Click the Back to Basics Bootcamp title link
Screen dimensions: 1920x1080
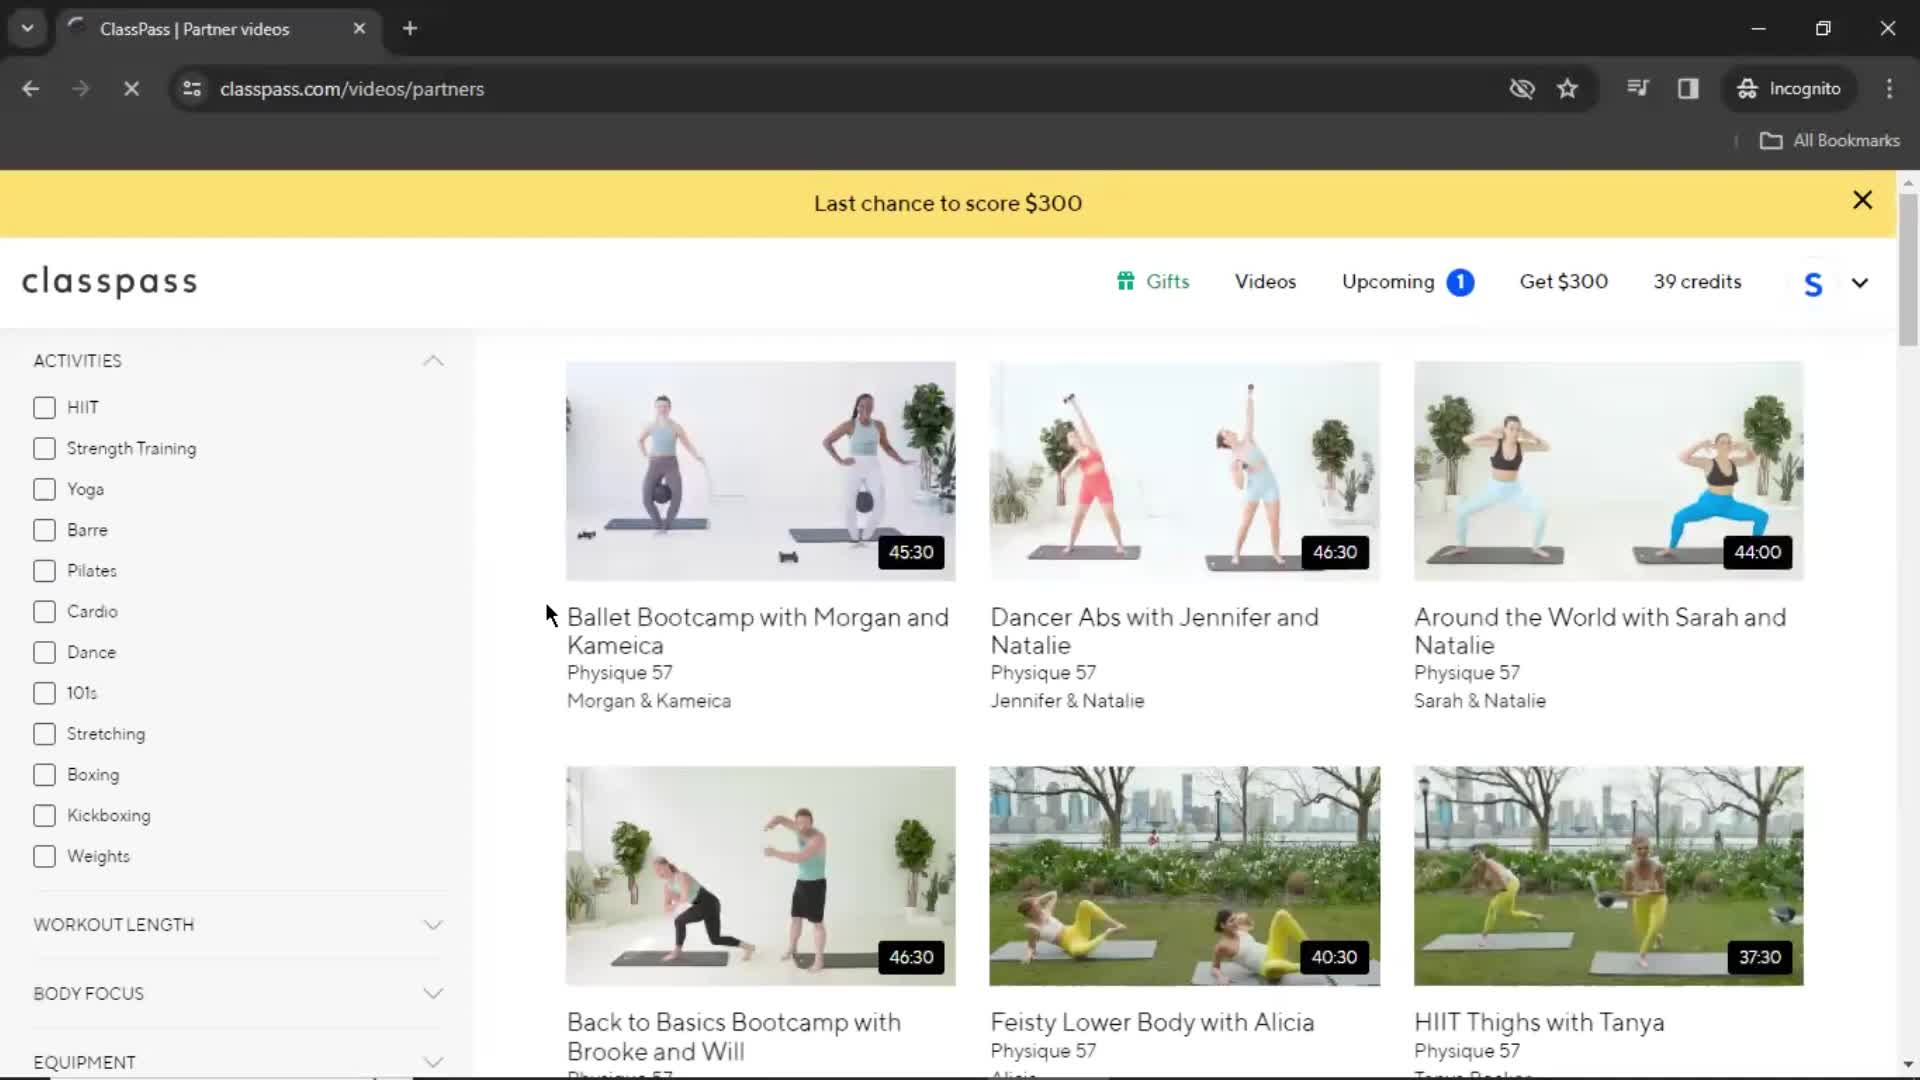point(734,1037)
